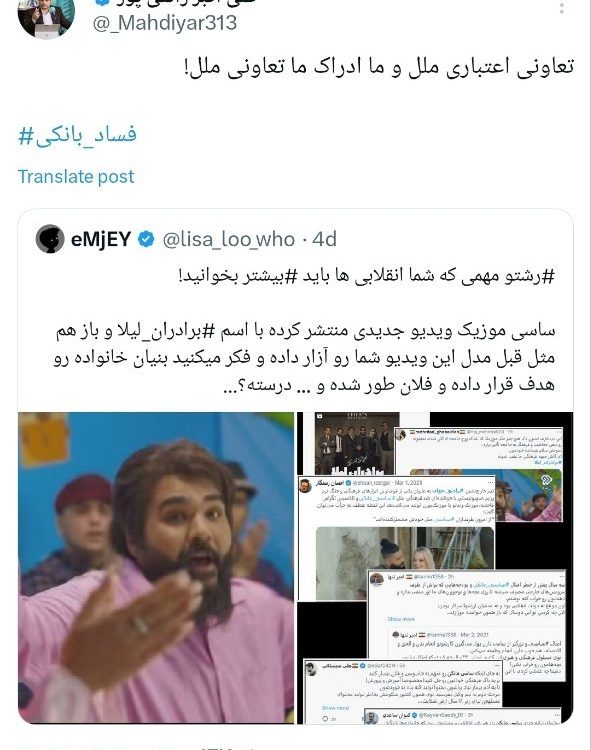This screenshot has width=591, height=750.
Task: Open the quoted post text body
Action: 304,331
